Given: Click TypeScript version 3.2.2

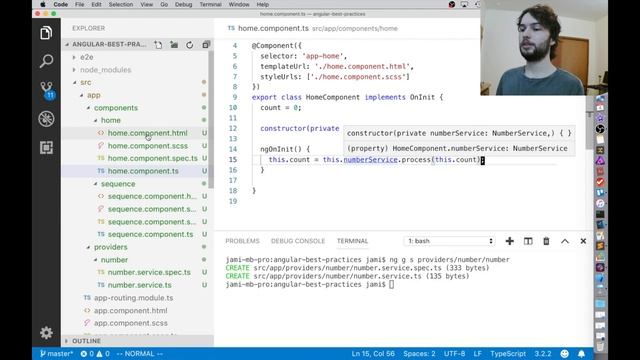Looking at the screenshot, I should 543,354.
